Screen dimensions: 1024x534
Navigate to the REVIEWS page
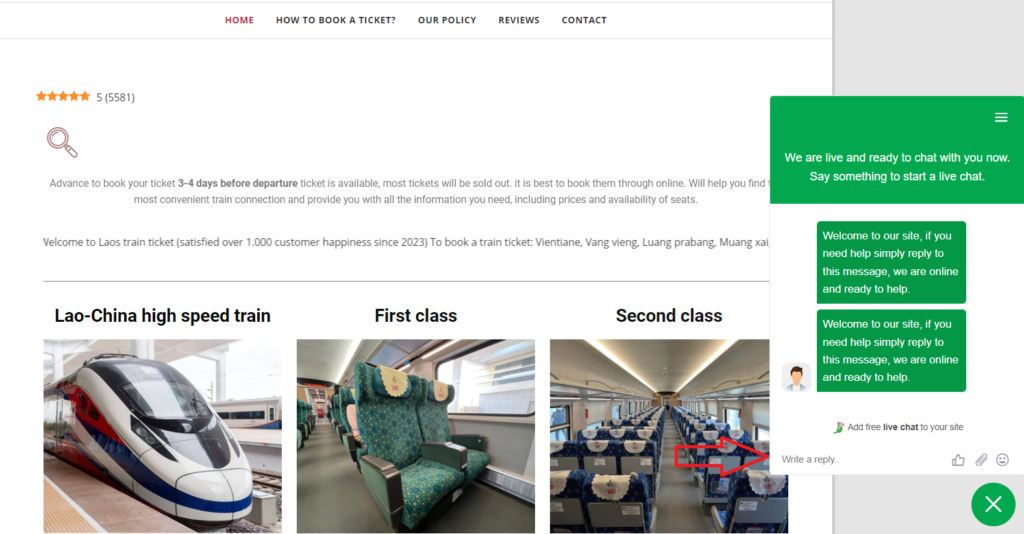click(x=519, y=20)
